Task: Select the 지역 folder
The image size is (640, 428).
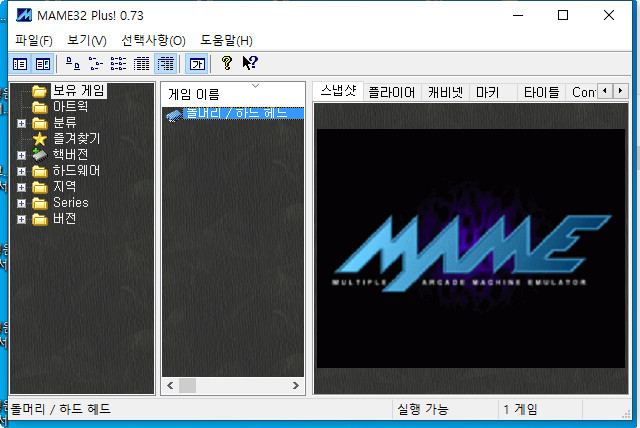Action: coord(64,186)
